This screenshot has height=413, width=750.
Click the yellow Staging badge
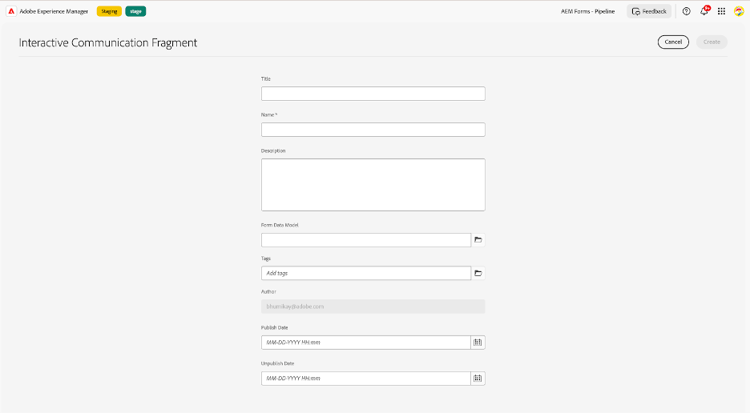click(x=109, y=11)
